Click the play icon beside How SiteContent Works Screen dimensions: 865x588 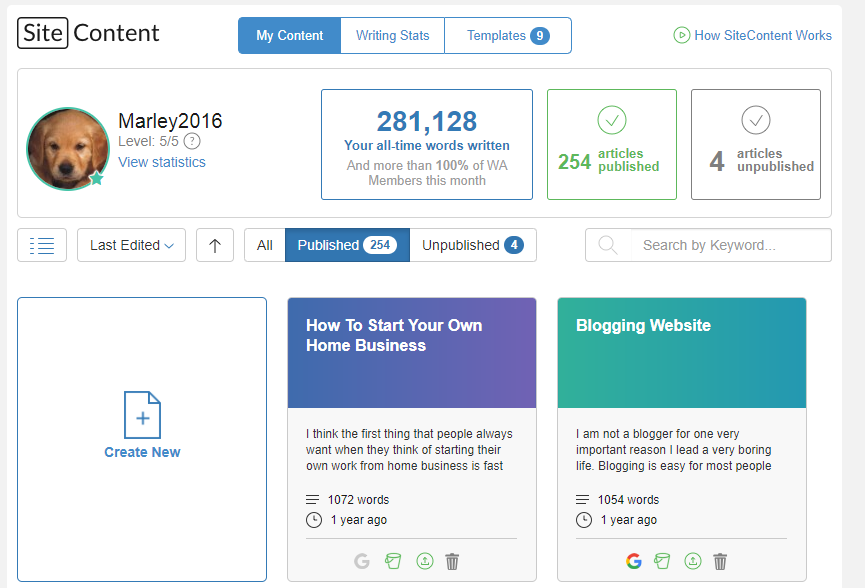[681, 35]
